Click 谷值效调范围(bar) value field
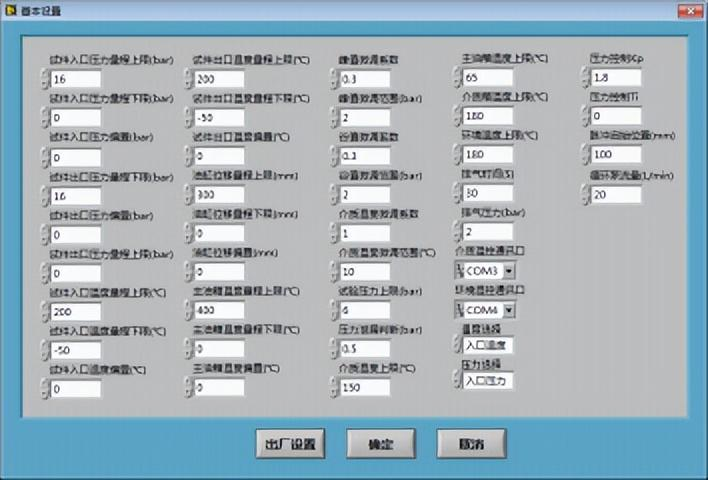Screen dimensions: 708x480 pyautogui.click(x=365, y=195)
